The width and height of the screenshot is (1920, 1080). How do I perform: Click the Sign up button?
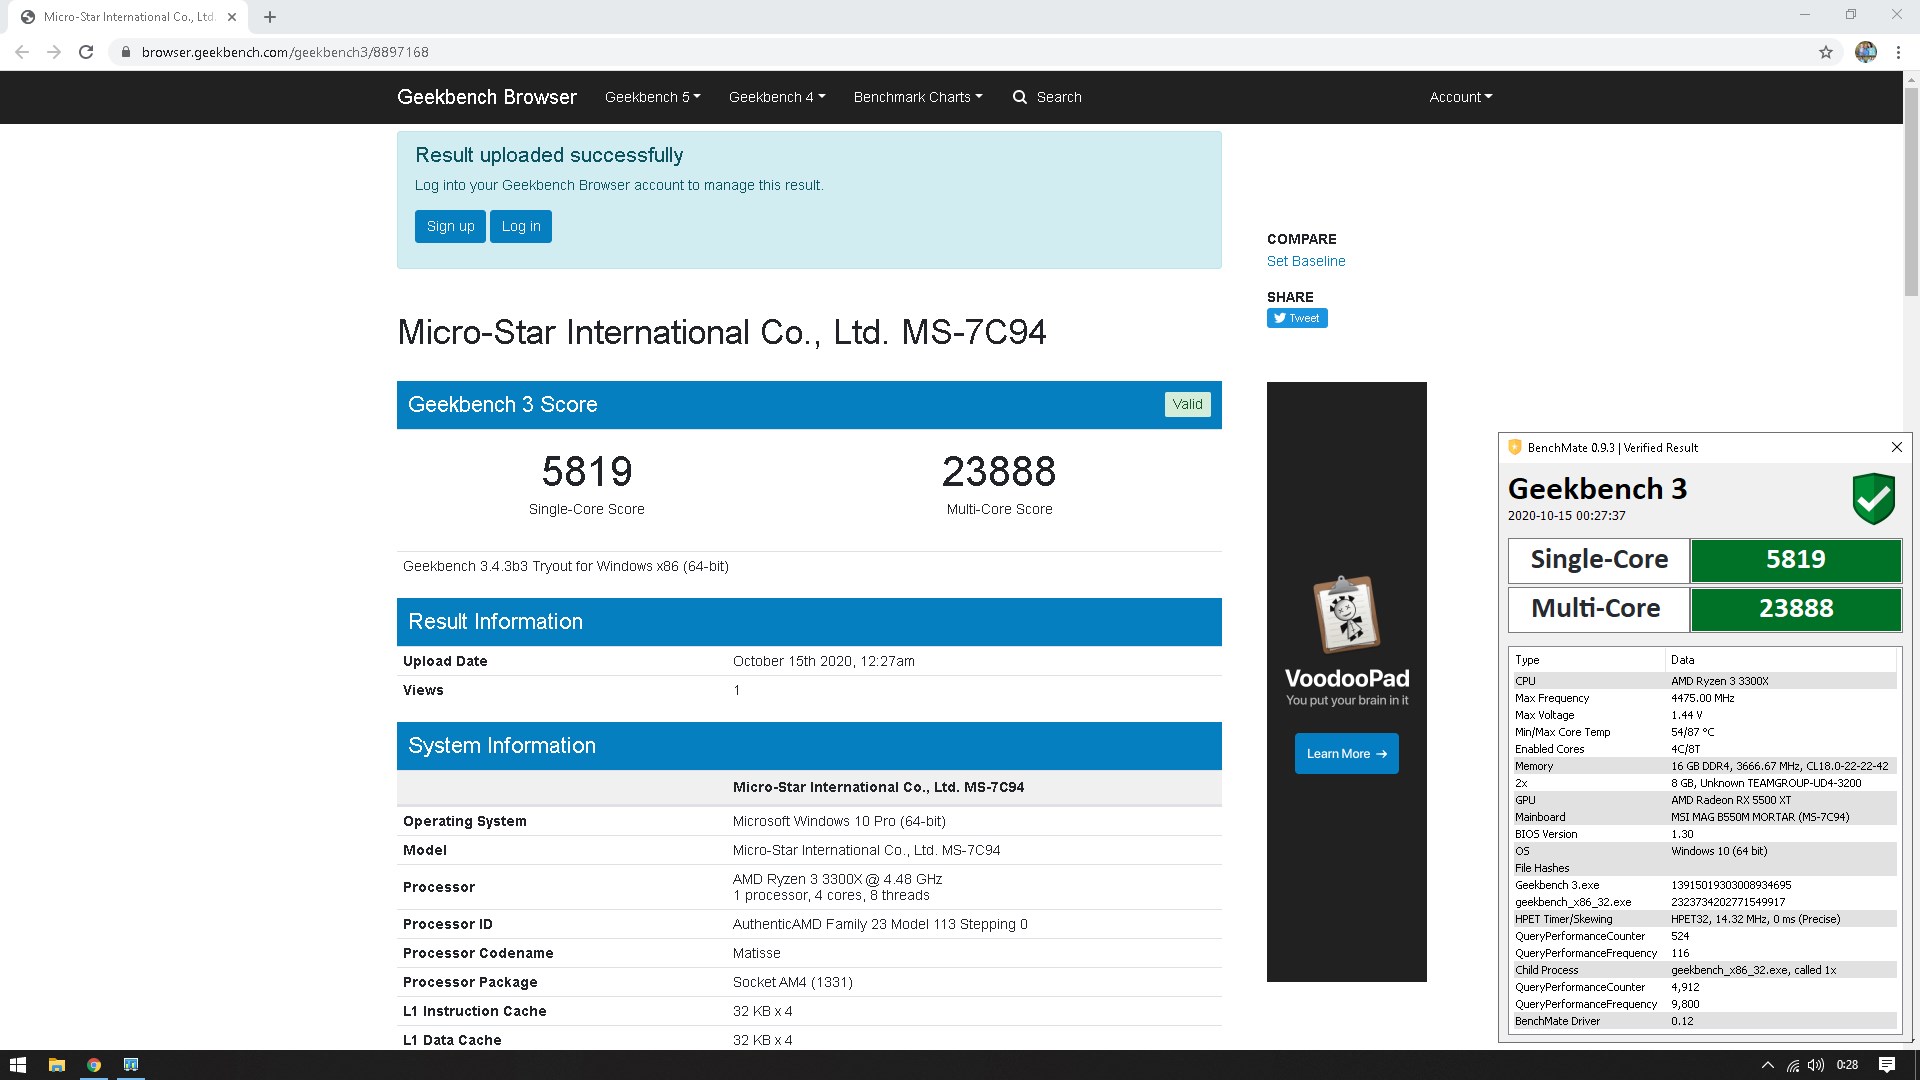450,226
